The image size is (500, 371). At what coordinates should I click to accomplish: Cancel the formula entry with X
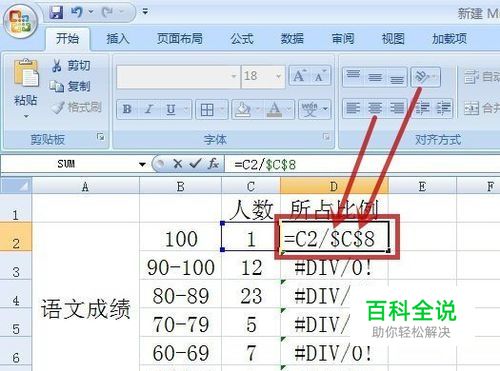[x=178, y=164]
